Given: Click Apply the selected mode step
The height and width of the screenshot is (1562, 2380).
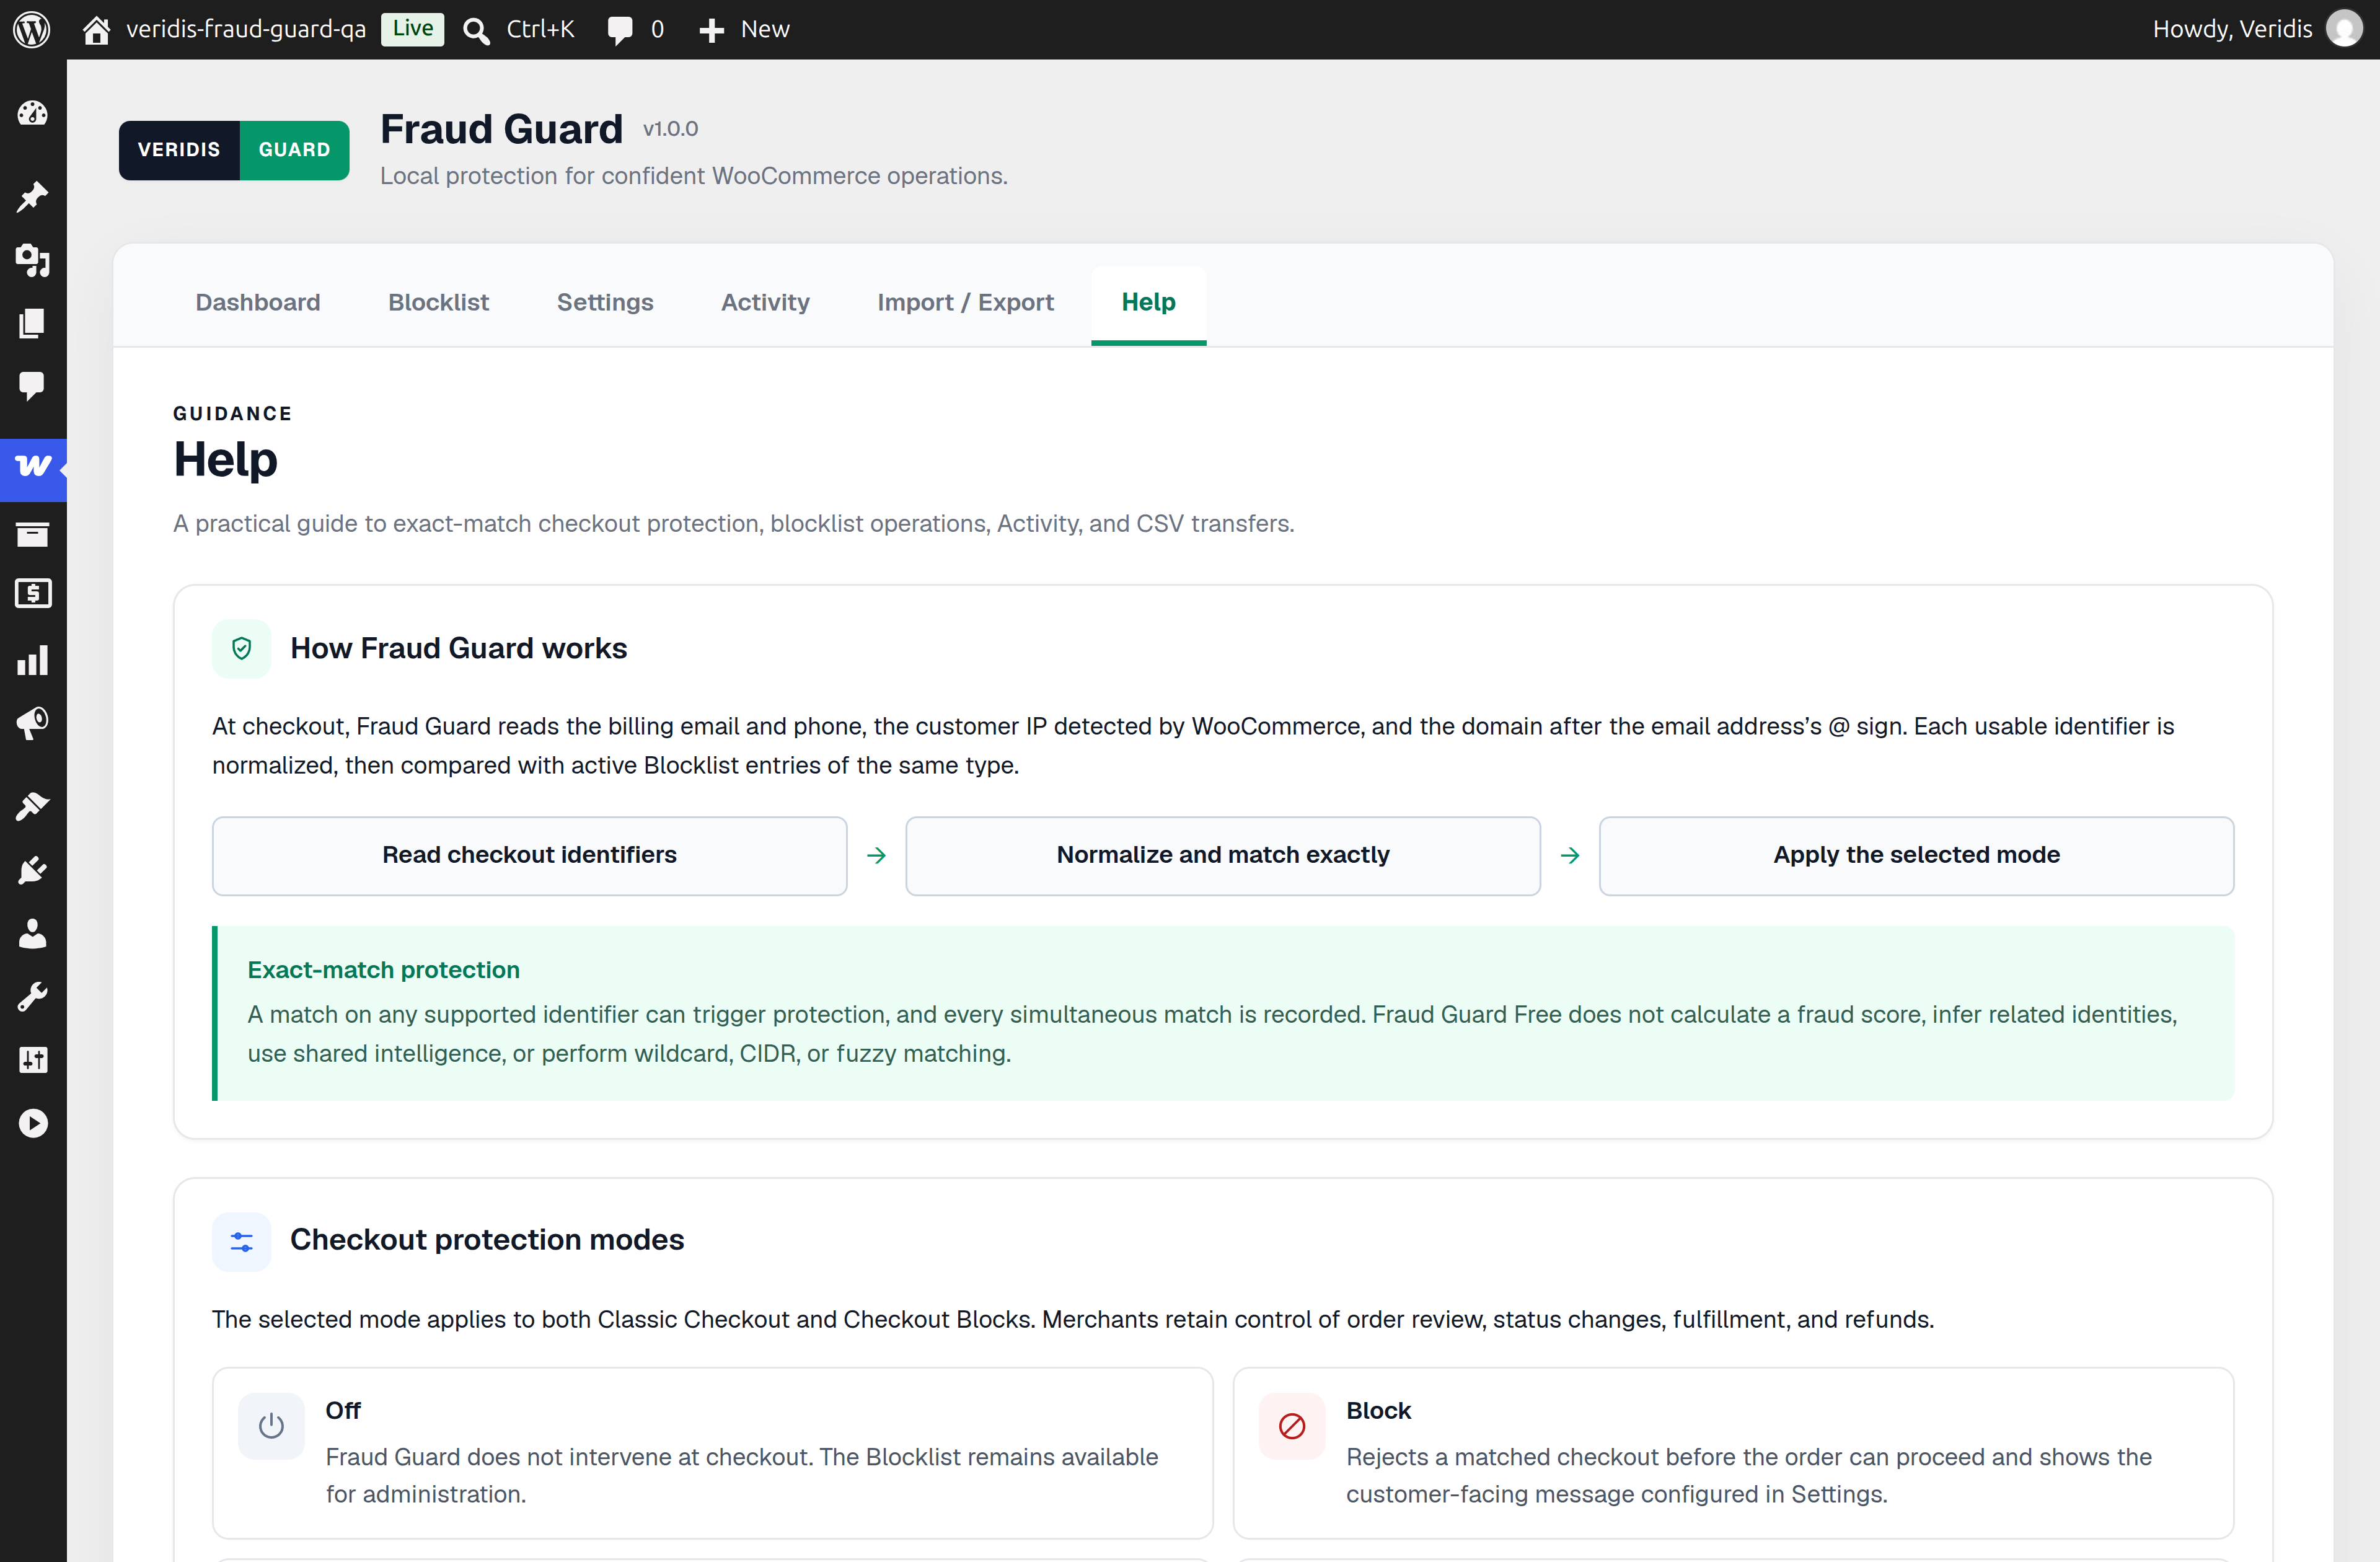Looking at the screenshot, I should coord(1916,855).
